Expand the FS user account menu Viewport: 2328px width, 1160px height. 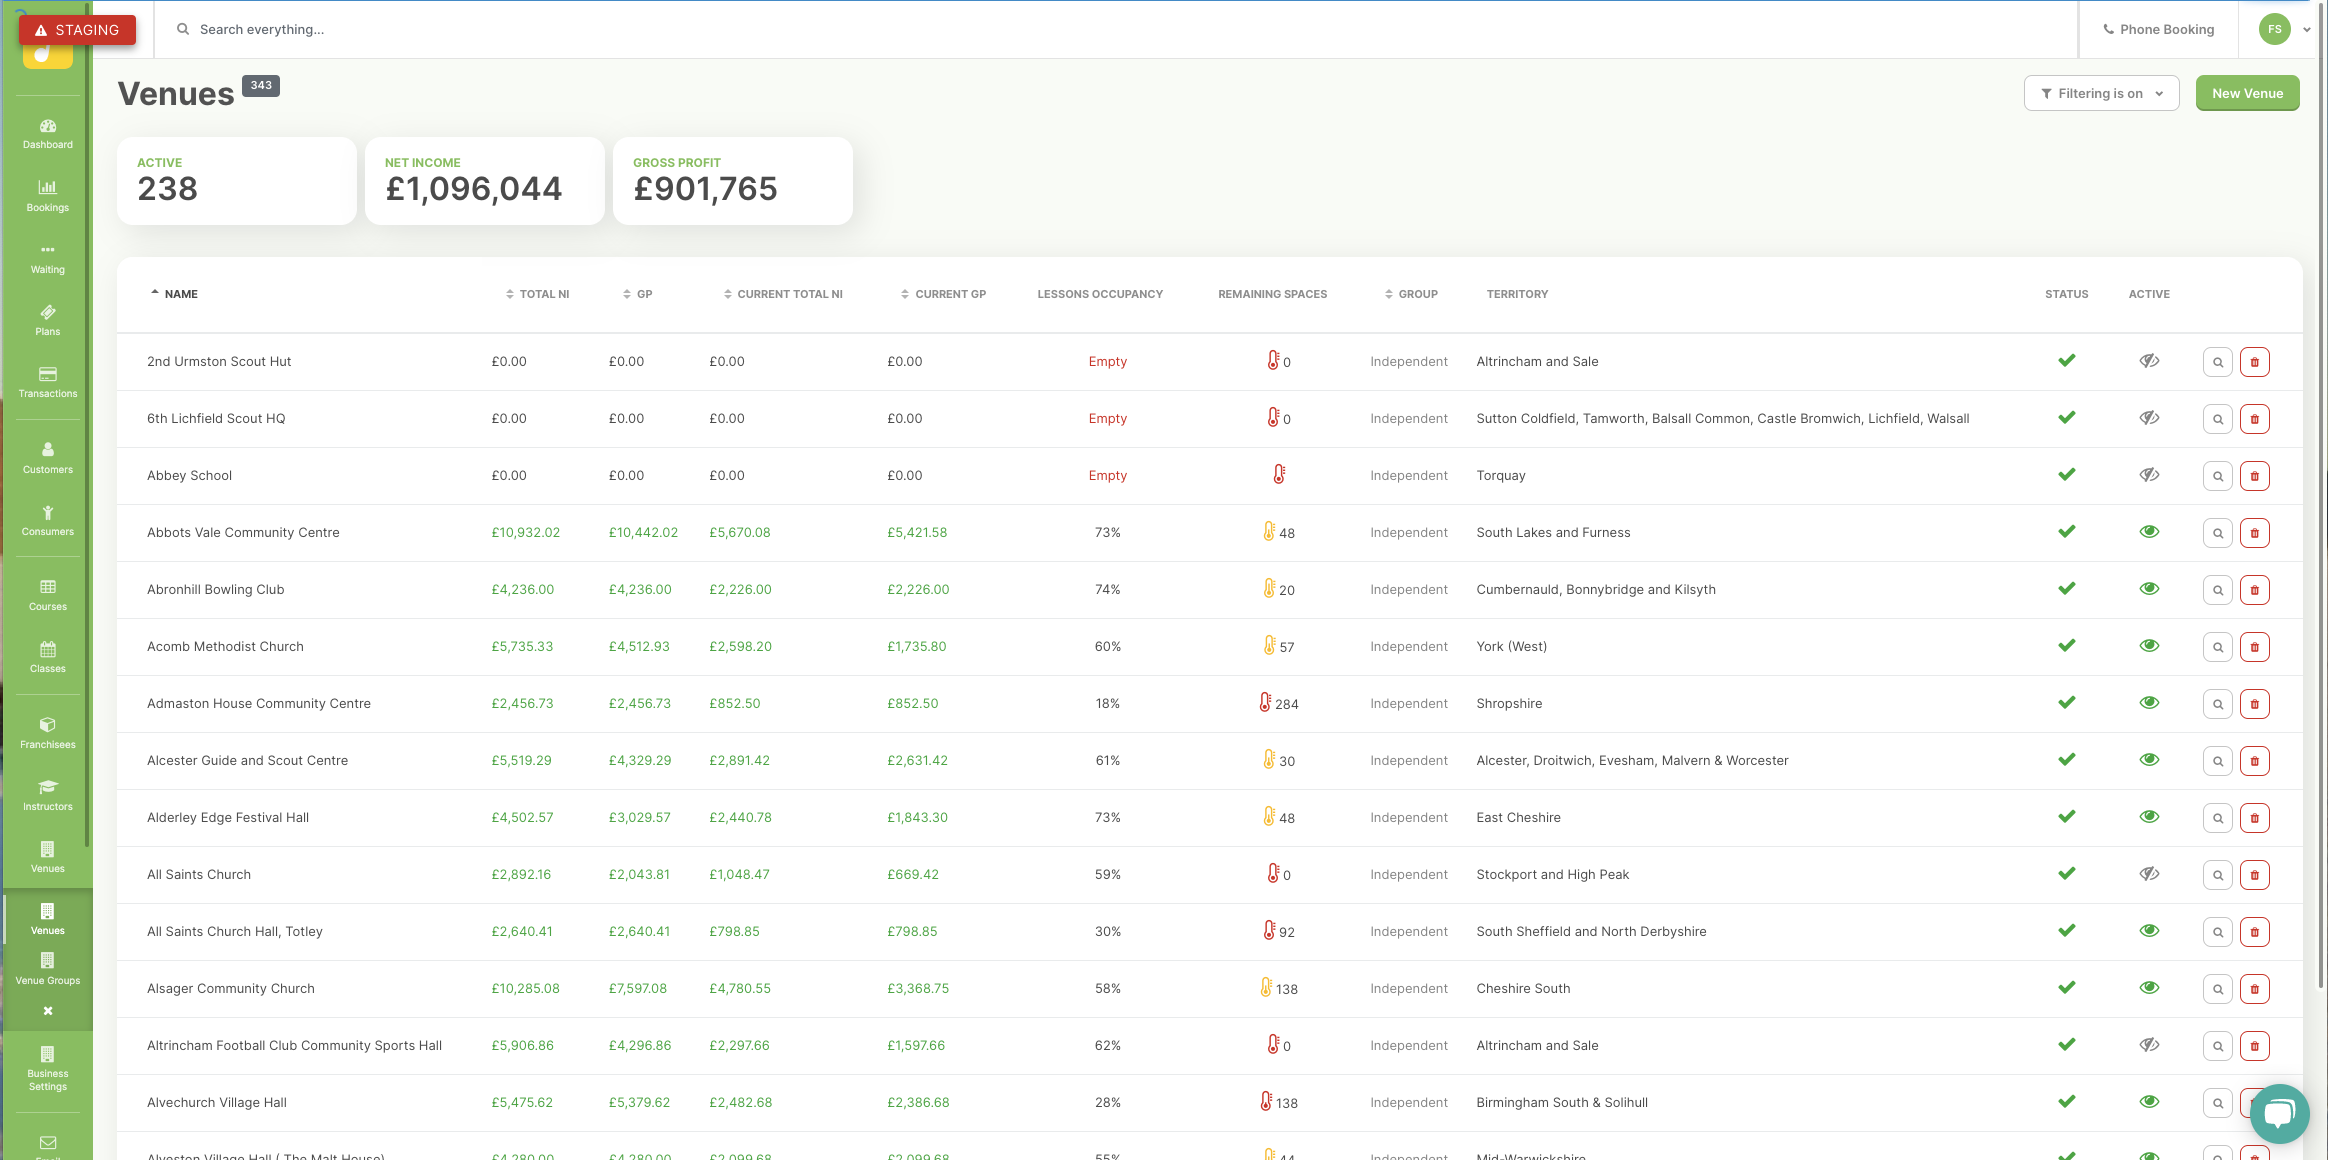click(x=2307, y=29)
